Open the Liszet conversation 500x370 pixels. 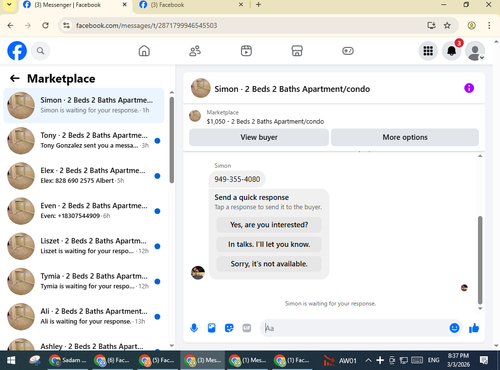84,246
